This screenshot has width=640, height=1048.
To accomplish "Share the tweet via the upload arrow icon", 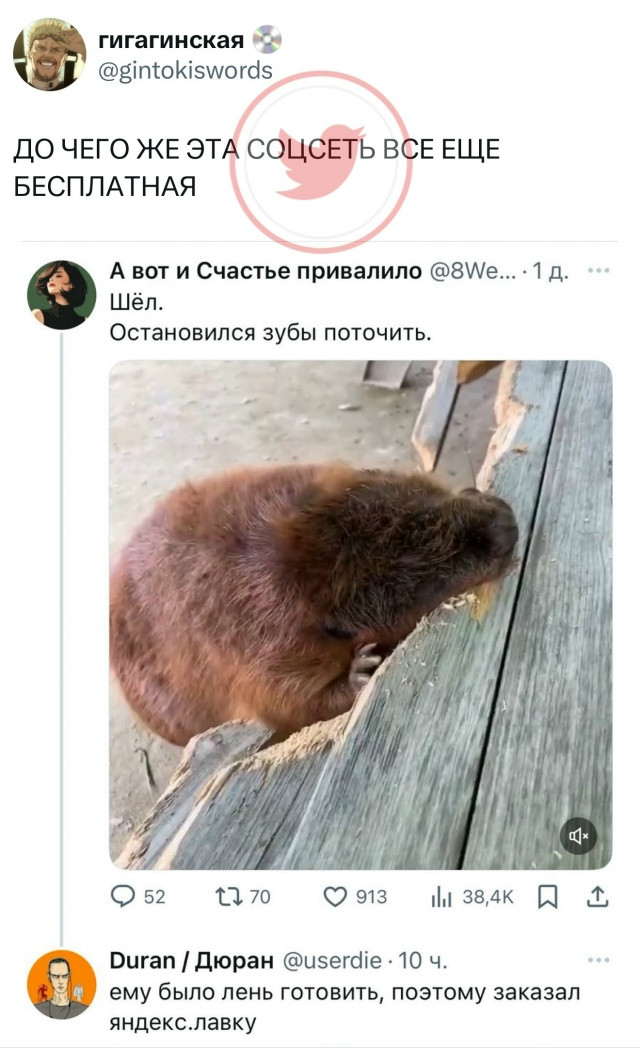I will coord(597,896).
